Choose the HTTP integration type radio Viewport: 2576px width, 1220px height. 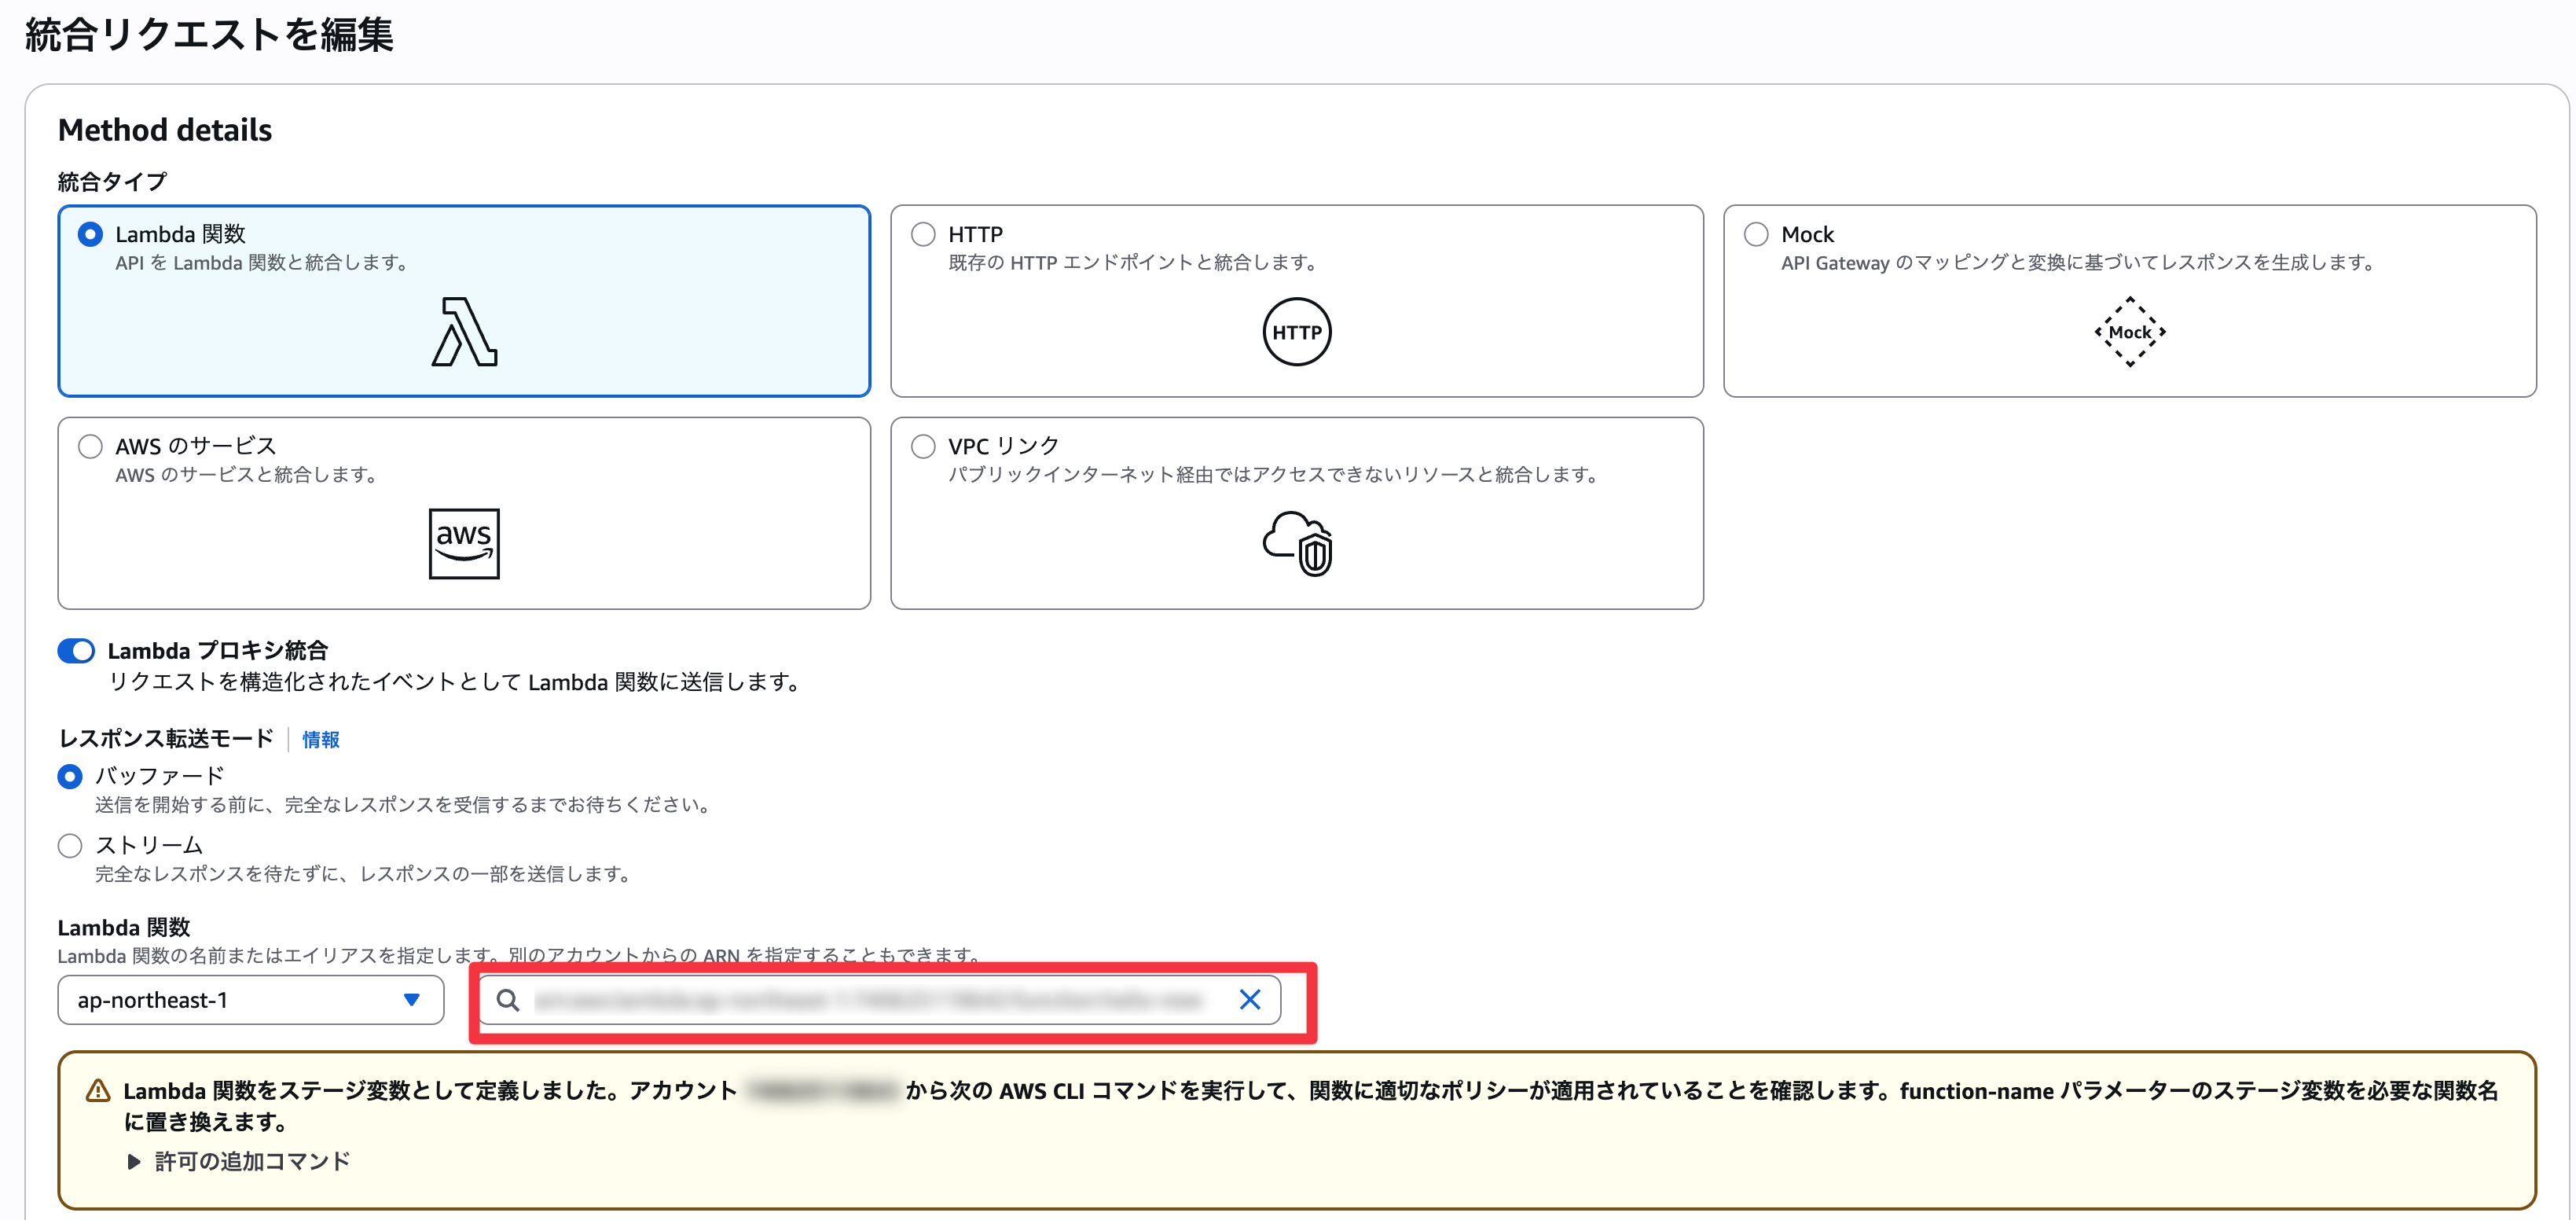pos(923,234)
